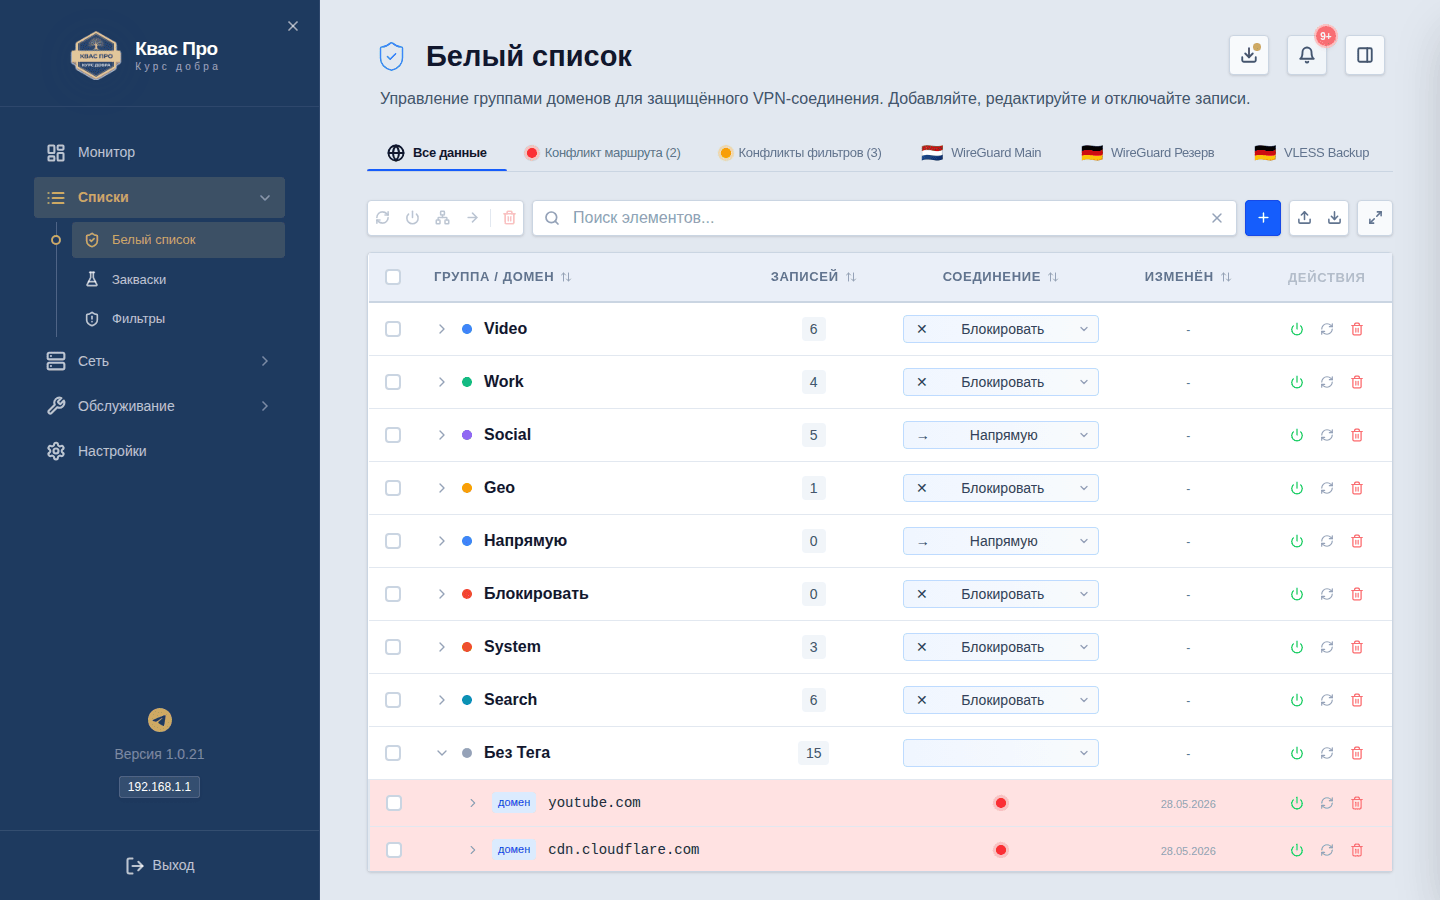Click the Telegram icon in sidebar
The height and width of the screenshot is (900, 1440).
160,720
